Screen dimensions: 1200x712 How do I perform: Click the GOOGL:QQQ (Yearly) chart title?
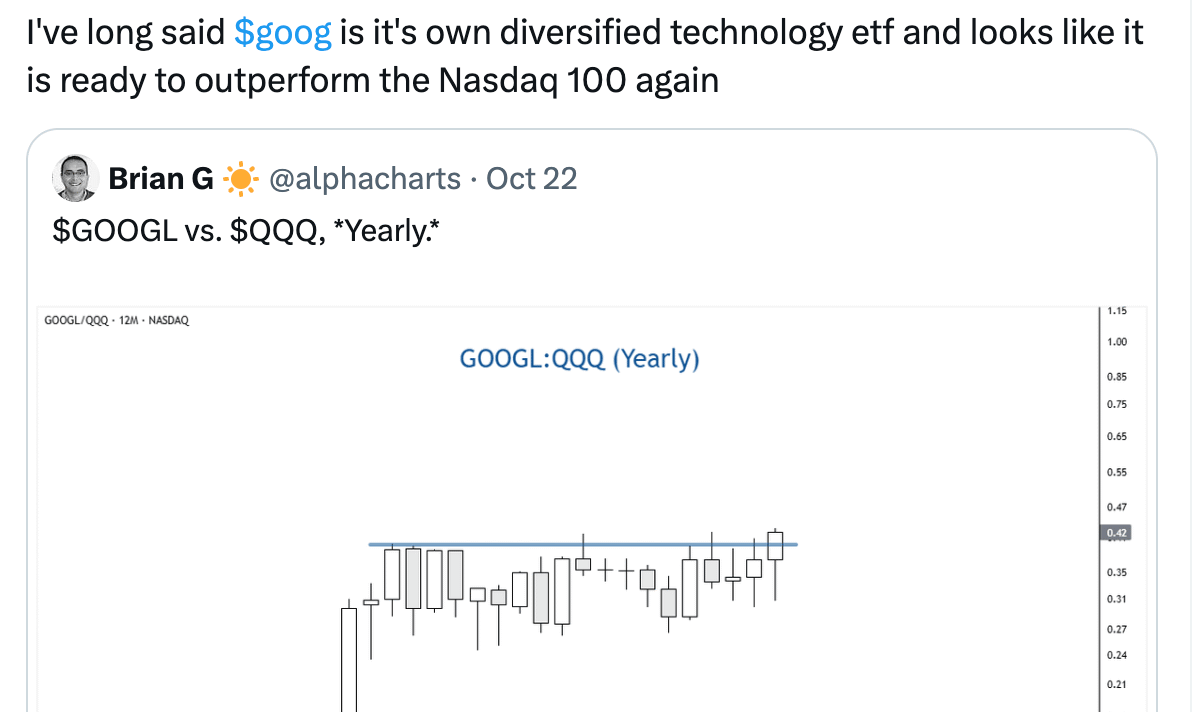(579, 359)
